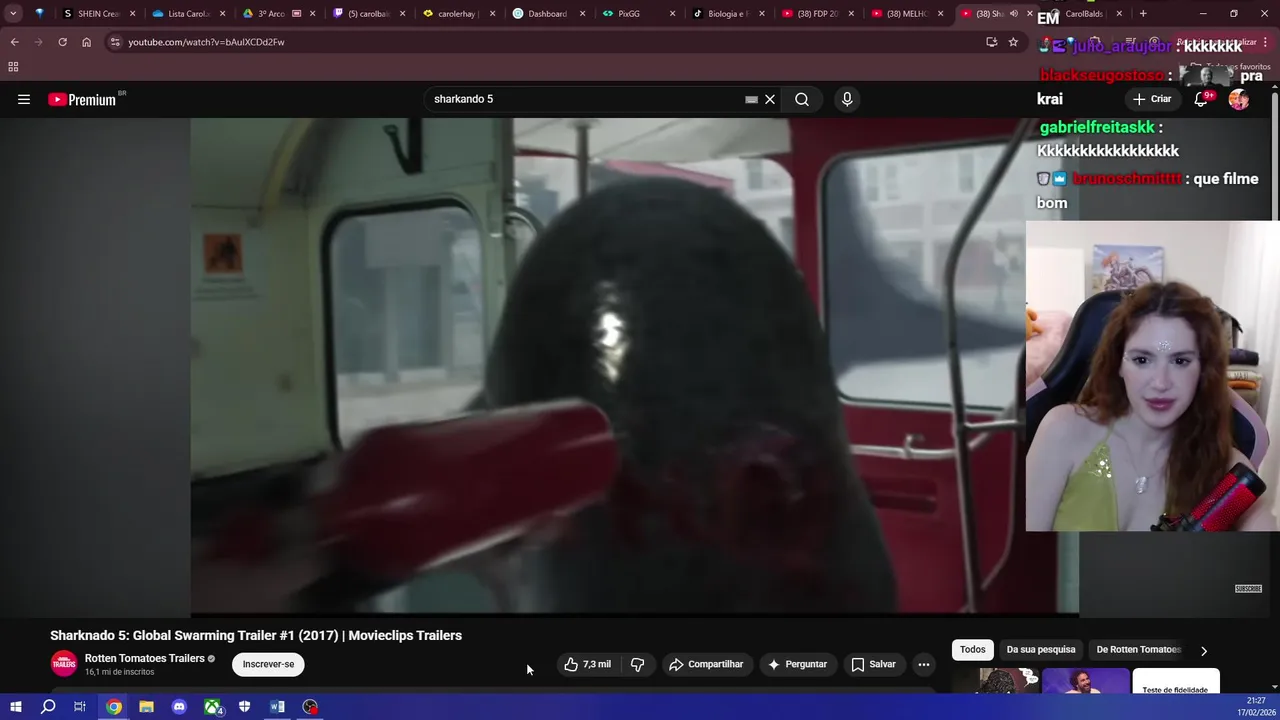This screenshot has height=720, width=1280.
Task: Open Chrome apps grid shortcut
Action: pyautogui.click(x=13, y=67)
